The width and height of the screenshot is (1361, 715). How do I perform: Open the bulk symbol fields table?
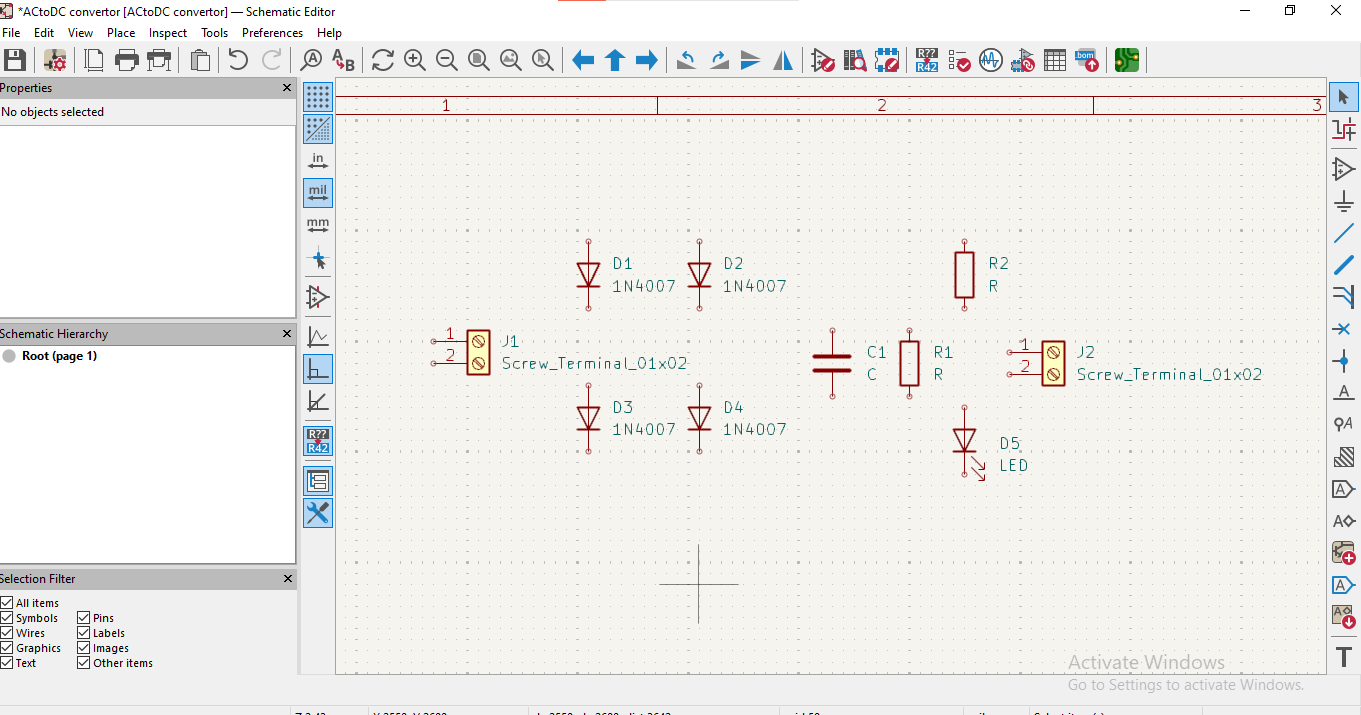coord(1054,60)
